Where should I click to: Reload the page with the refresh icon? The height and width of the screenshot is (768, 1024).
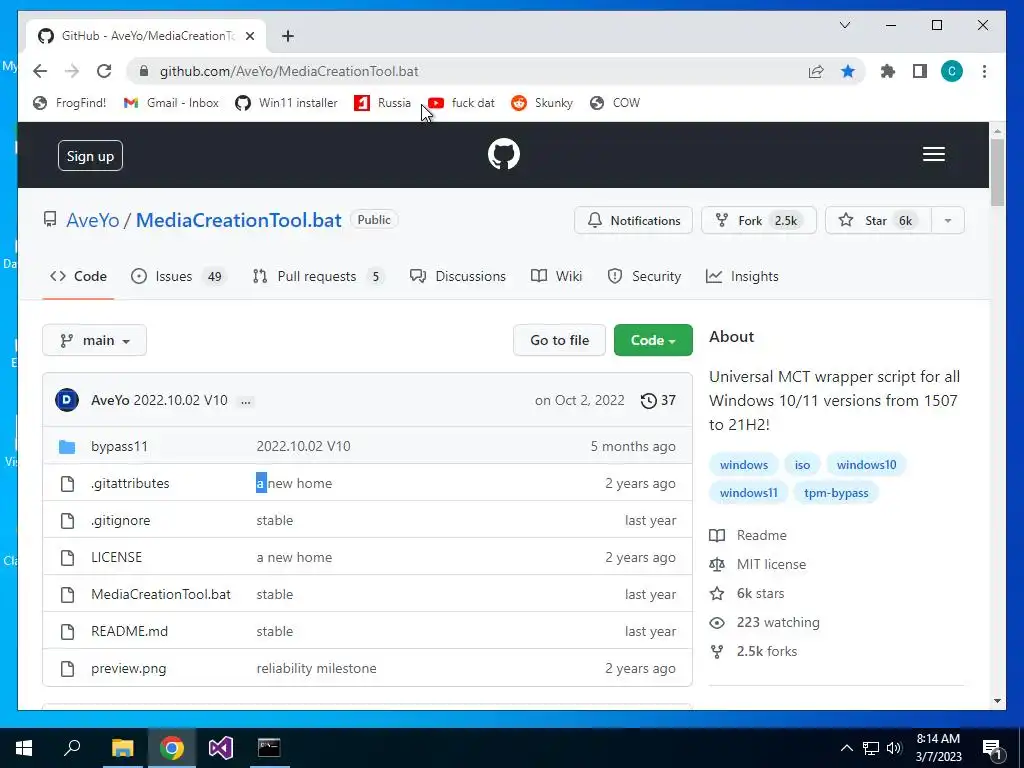(x=104, y=71)
